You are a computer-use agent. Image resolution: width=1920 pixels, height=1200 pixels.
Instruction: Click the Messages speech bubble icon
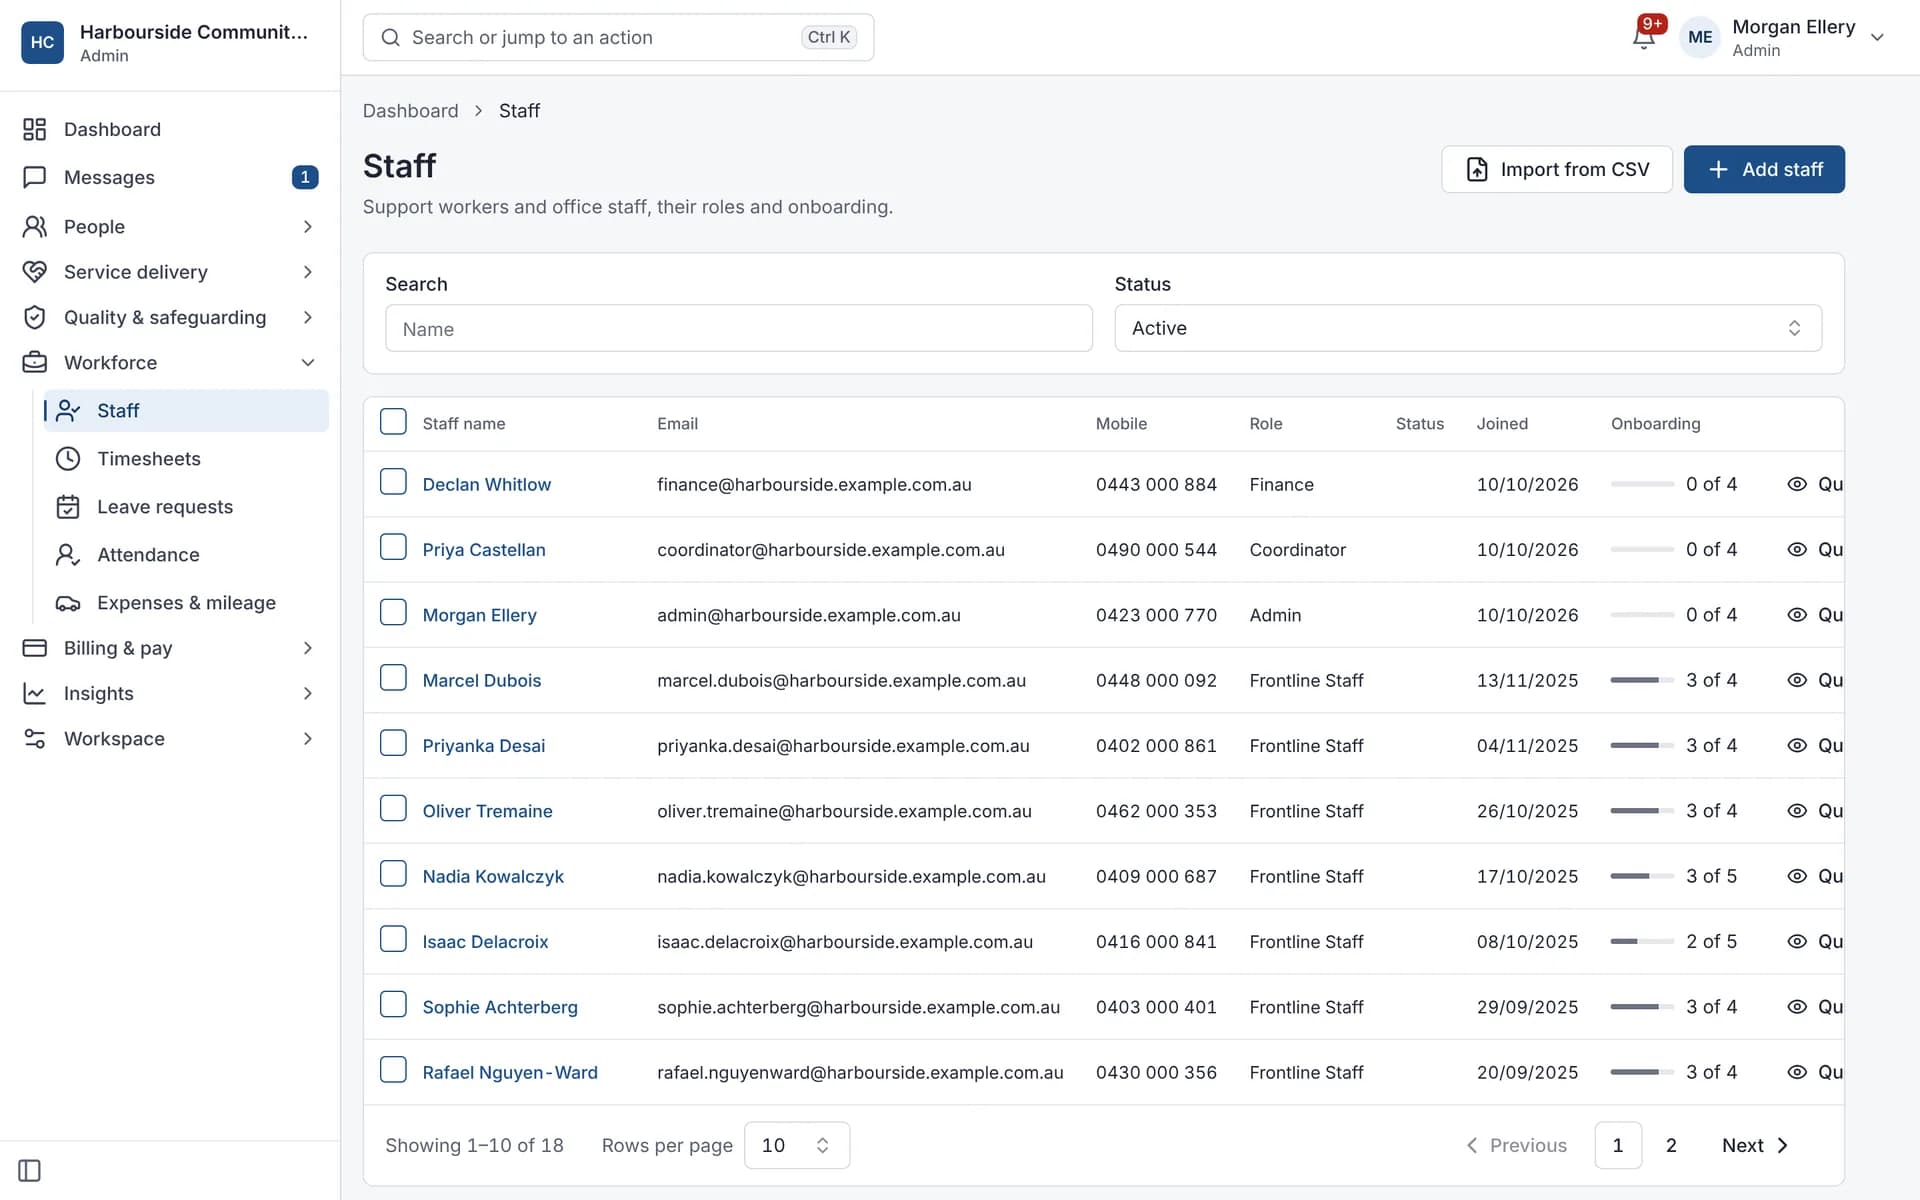tap(35, 177)
